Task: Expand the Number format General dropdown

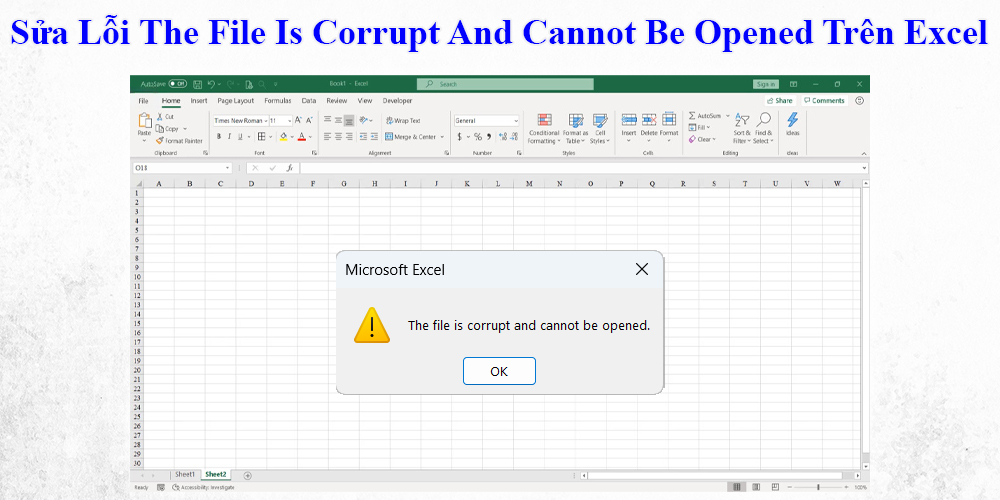Action: tap(516, 120)
